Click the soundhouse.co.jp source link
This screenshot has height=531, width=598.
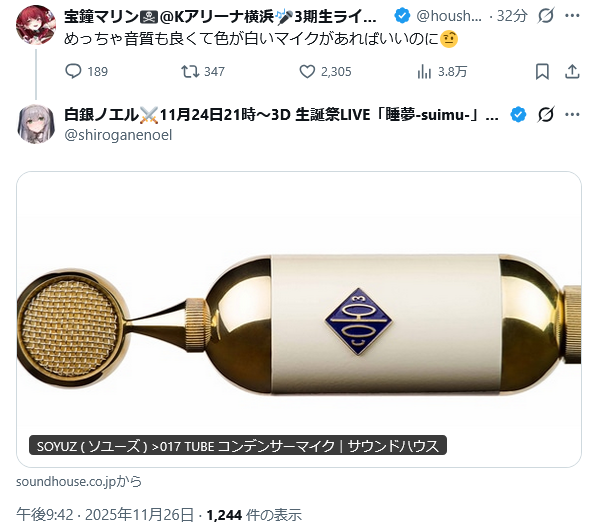[79, 481]
